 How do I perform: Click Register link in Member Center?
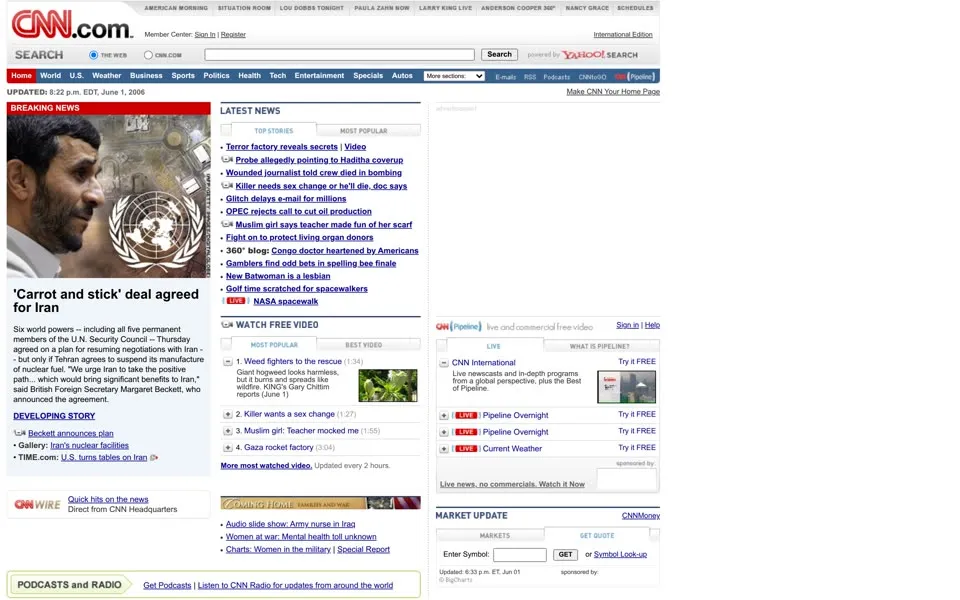point(233,35)
